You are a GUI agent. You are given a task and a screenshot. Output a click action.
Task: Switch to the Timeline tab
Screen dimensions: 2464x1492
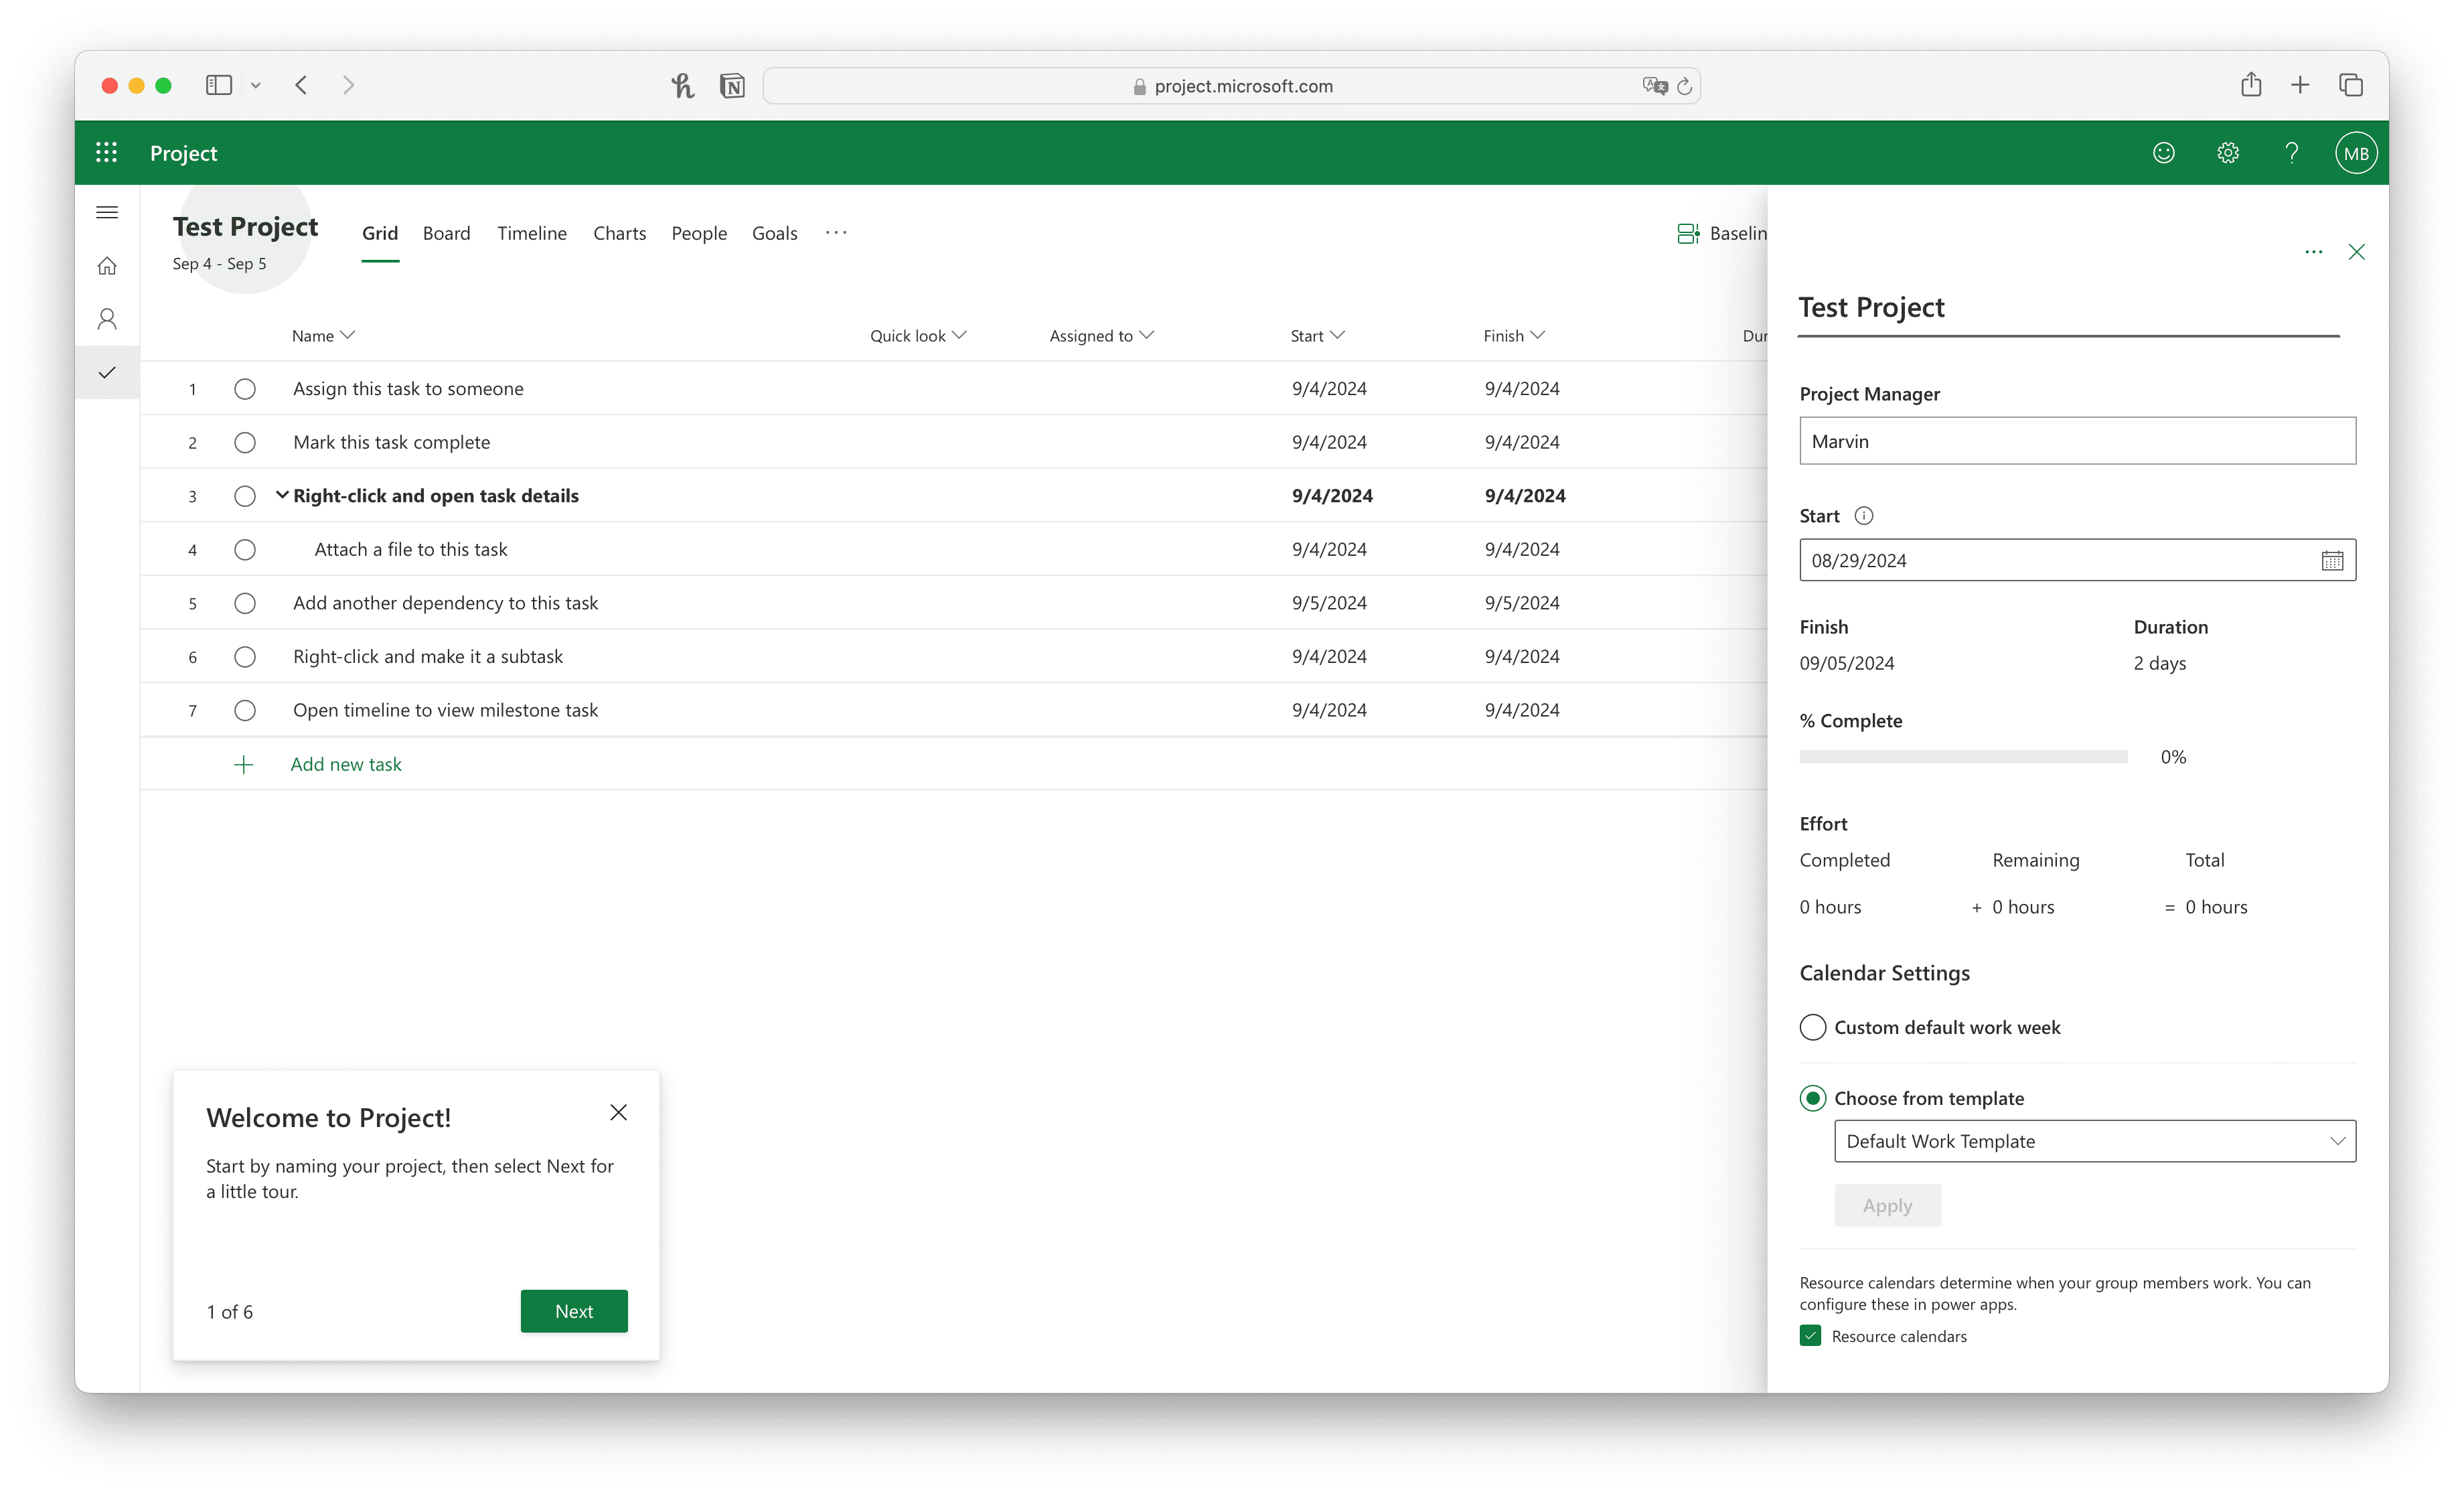[x=531, y=233]
